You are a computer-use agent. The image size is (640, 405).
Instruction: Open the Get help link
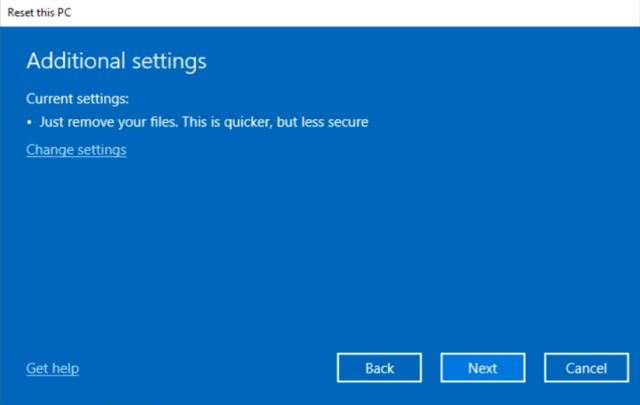point(52,368)
